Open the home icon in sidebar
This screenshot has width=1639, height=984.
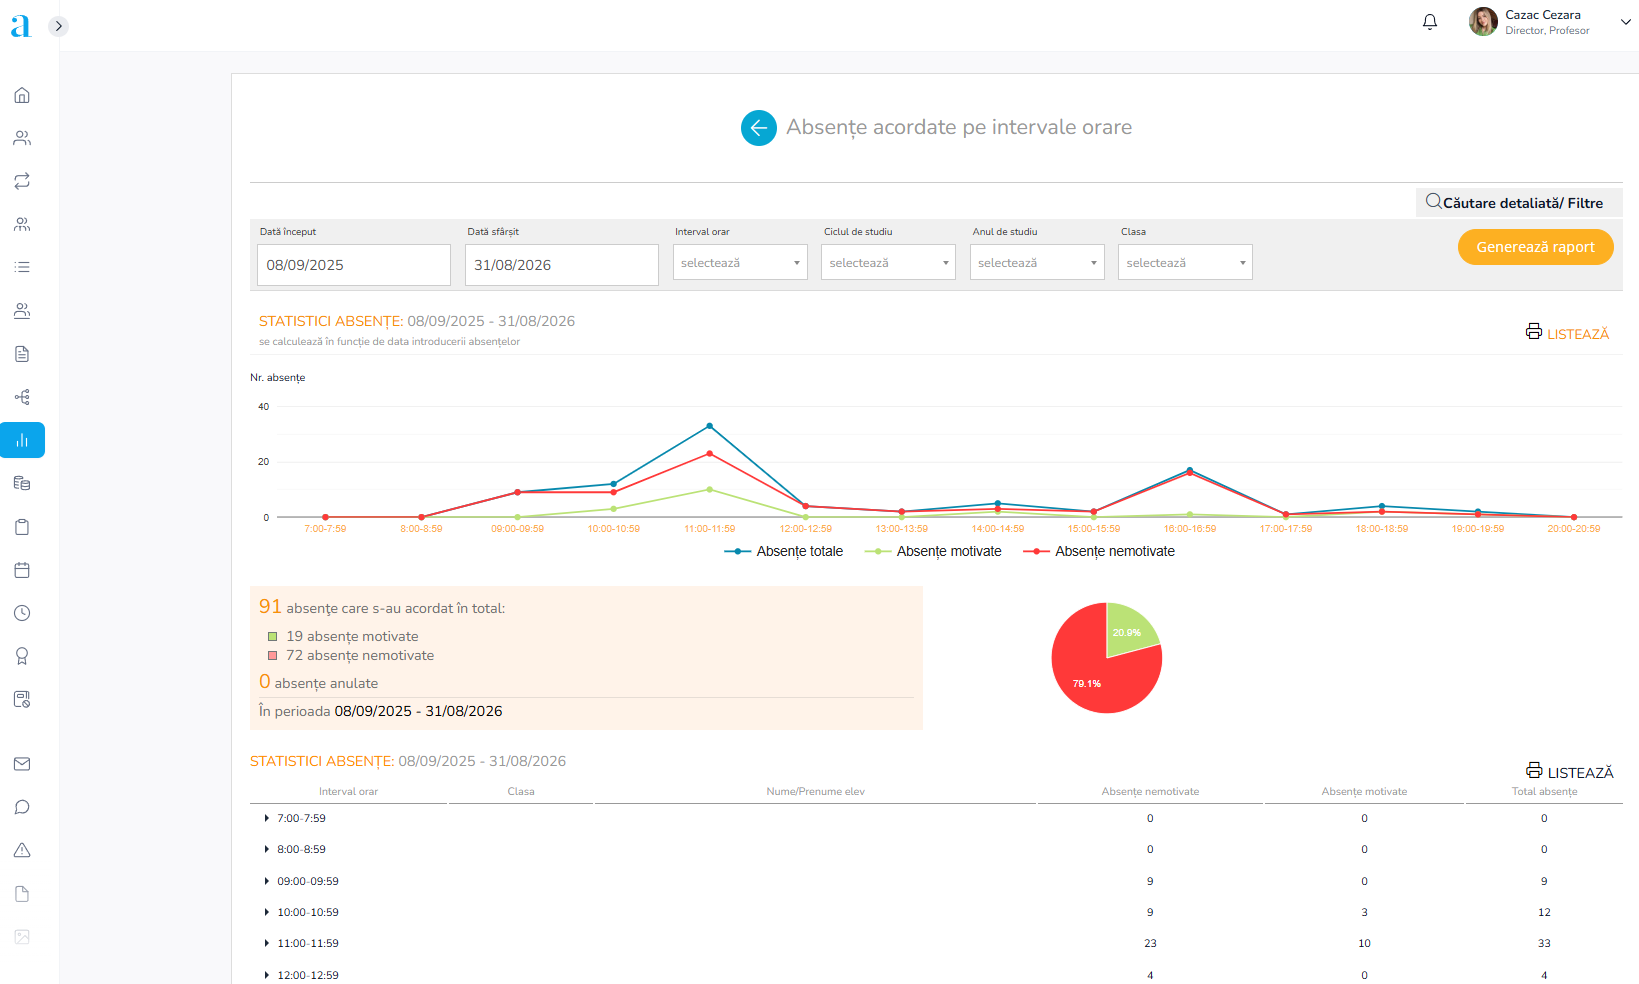[22, 95]
